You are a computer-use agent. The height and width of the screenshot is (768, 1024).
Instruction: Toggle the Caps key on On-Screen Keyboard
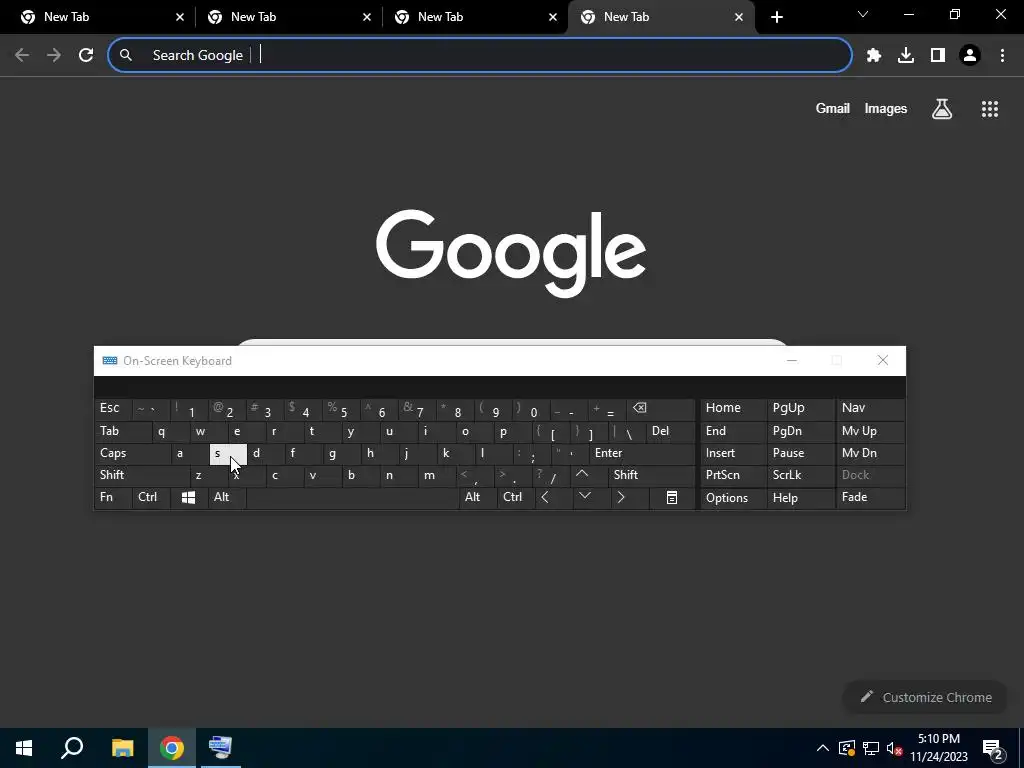pos(132,453)
